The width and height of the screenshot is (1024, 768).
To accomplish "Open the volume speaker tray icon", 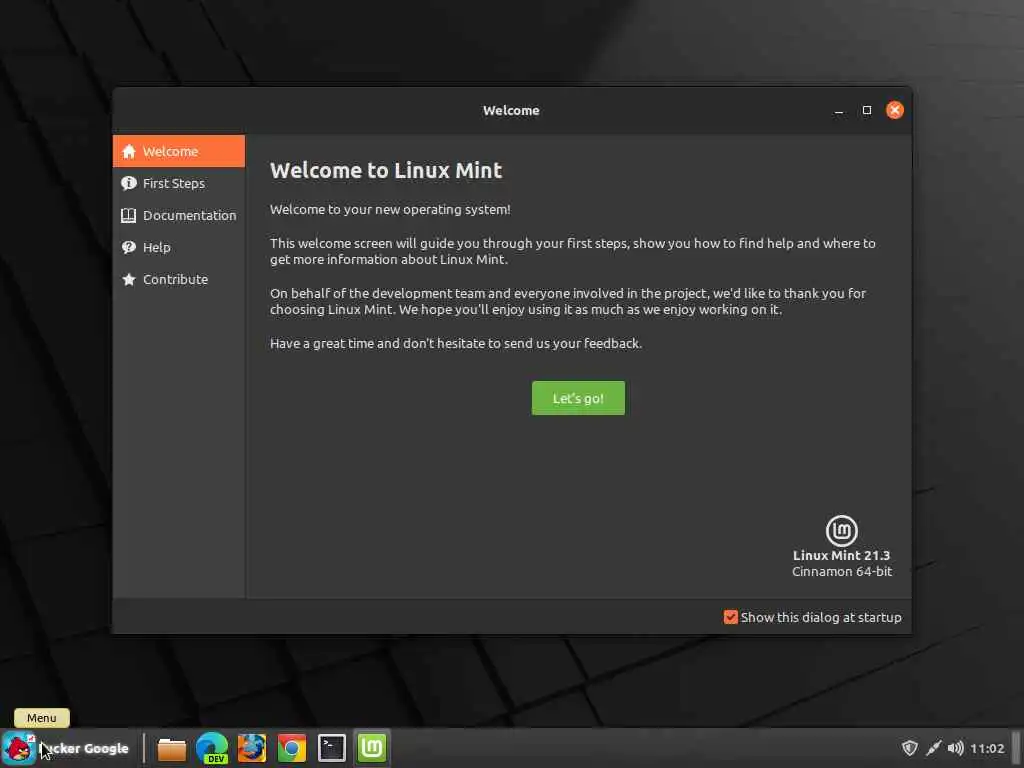I will point(955,748).
